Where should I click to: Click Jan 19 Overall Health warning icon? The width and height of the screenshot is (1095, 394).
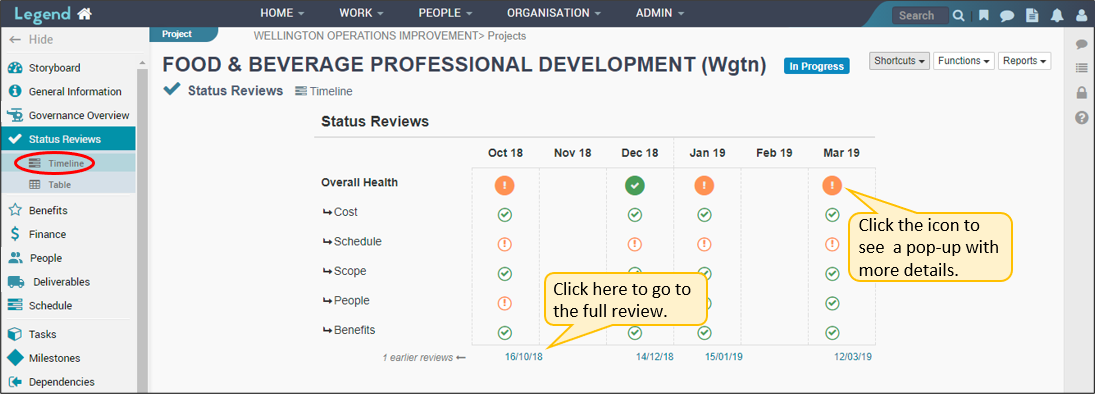705,185
